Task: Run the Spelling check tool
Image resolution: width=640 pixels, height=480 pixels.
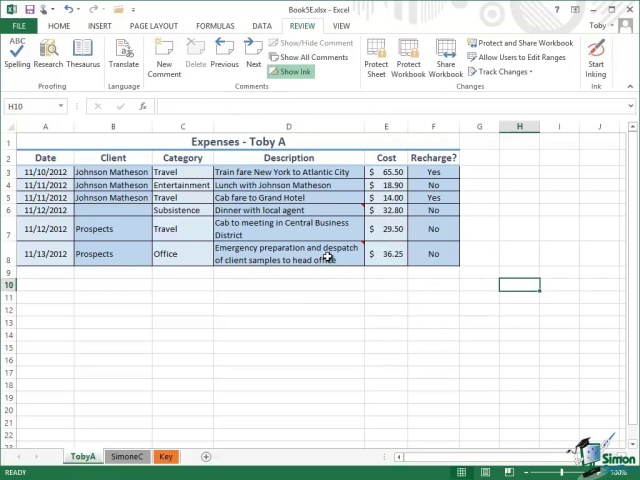Action: [x=17, y=53]
